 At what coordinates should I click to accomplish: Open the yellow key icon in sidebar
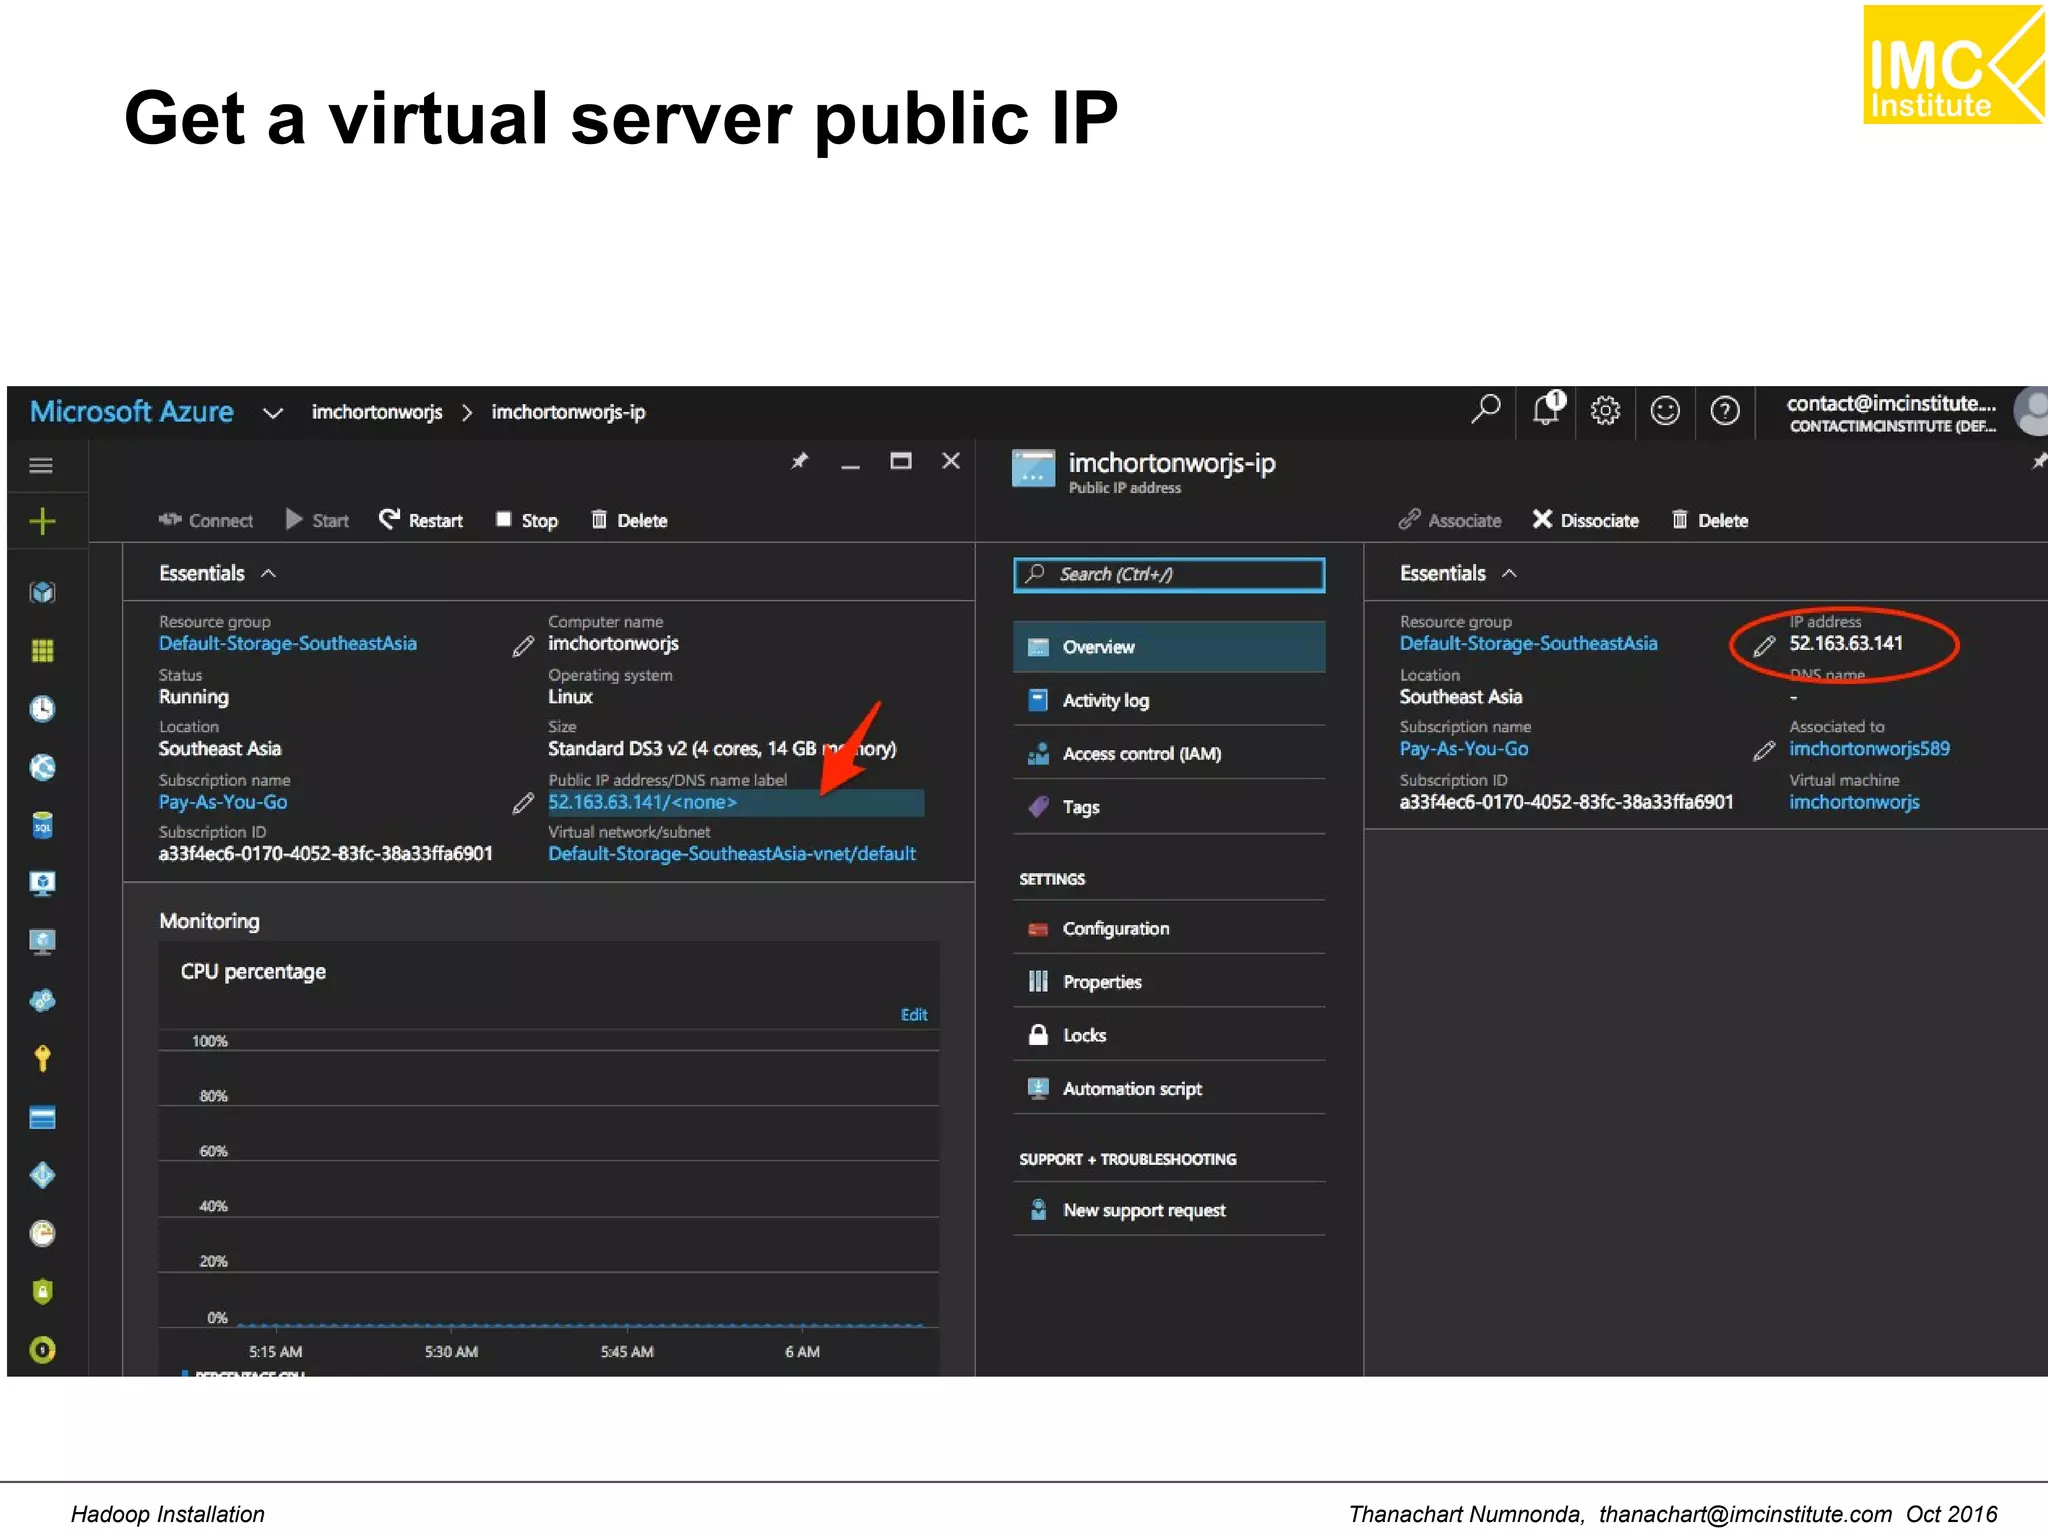pyautogui.click(x=42, y=1058)
